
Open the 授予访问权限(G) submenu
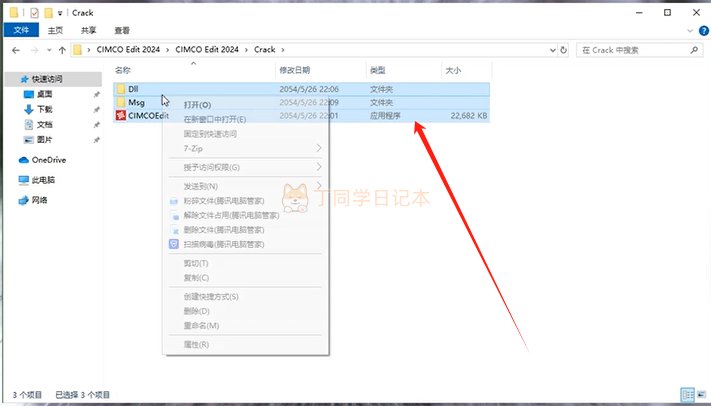click(x=245, y=167)
